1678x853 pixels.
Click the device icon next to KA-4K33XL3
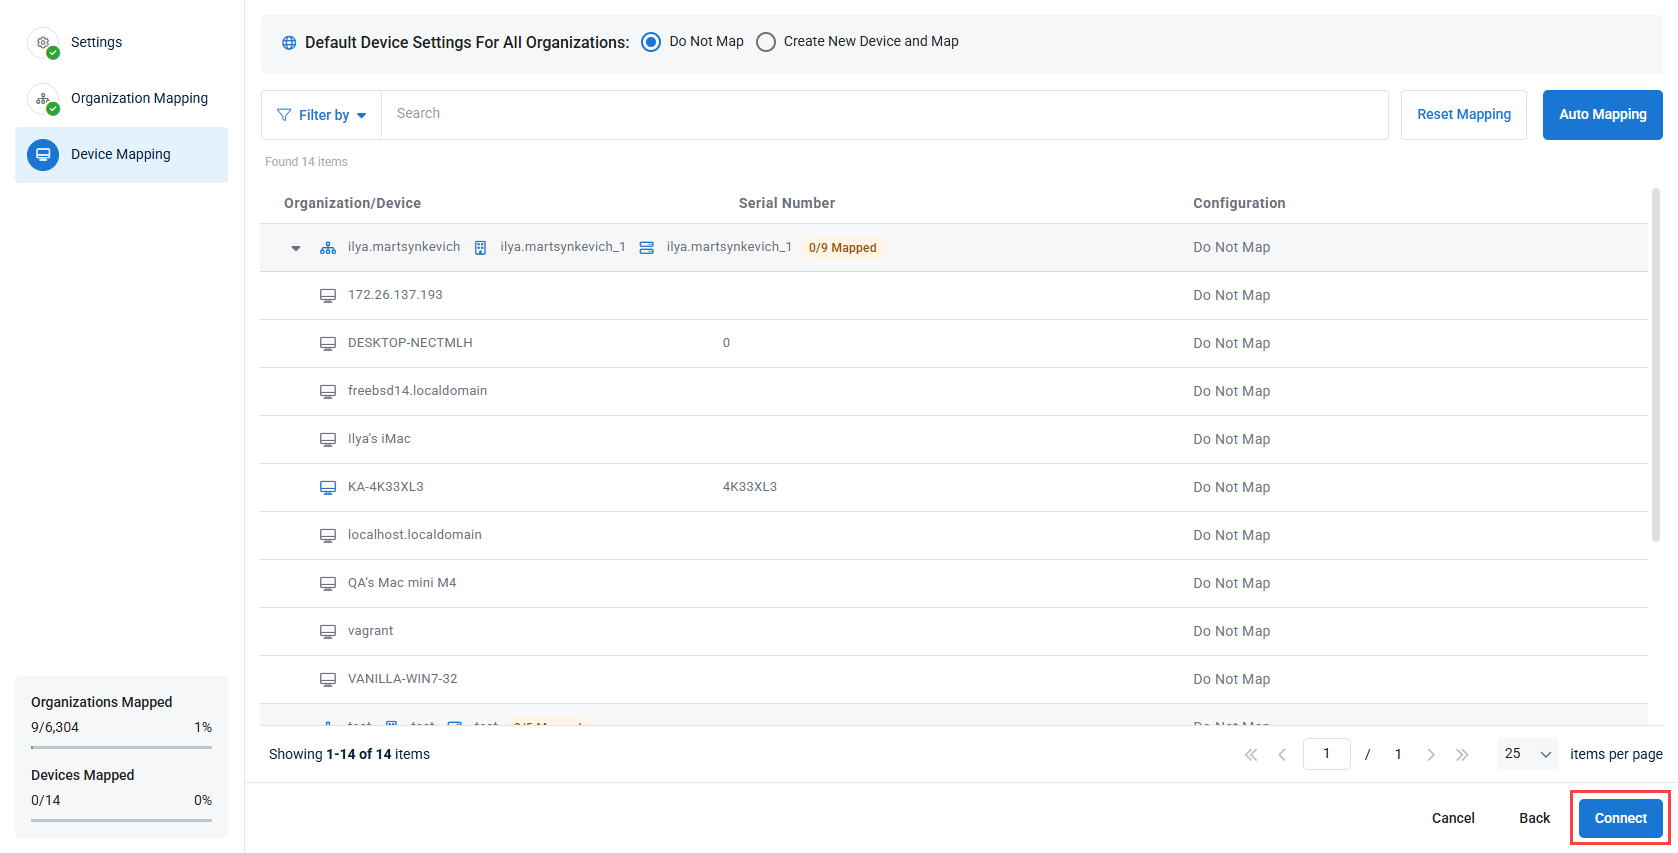click(328, 487)
